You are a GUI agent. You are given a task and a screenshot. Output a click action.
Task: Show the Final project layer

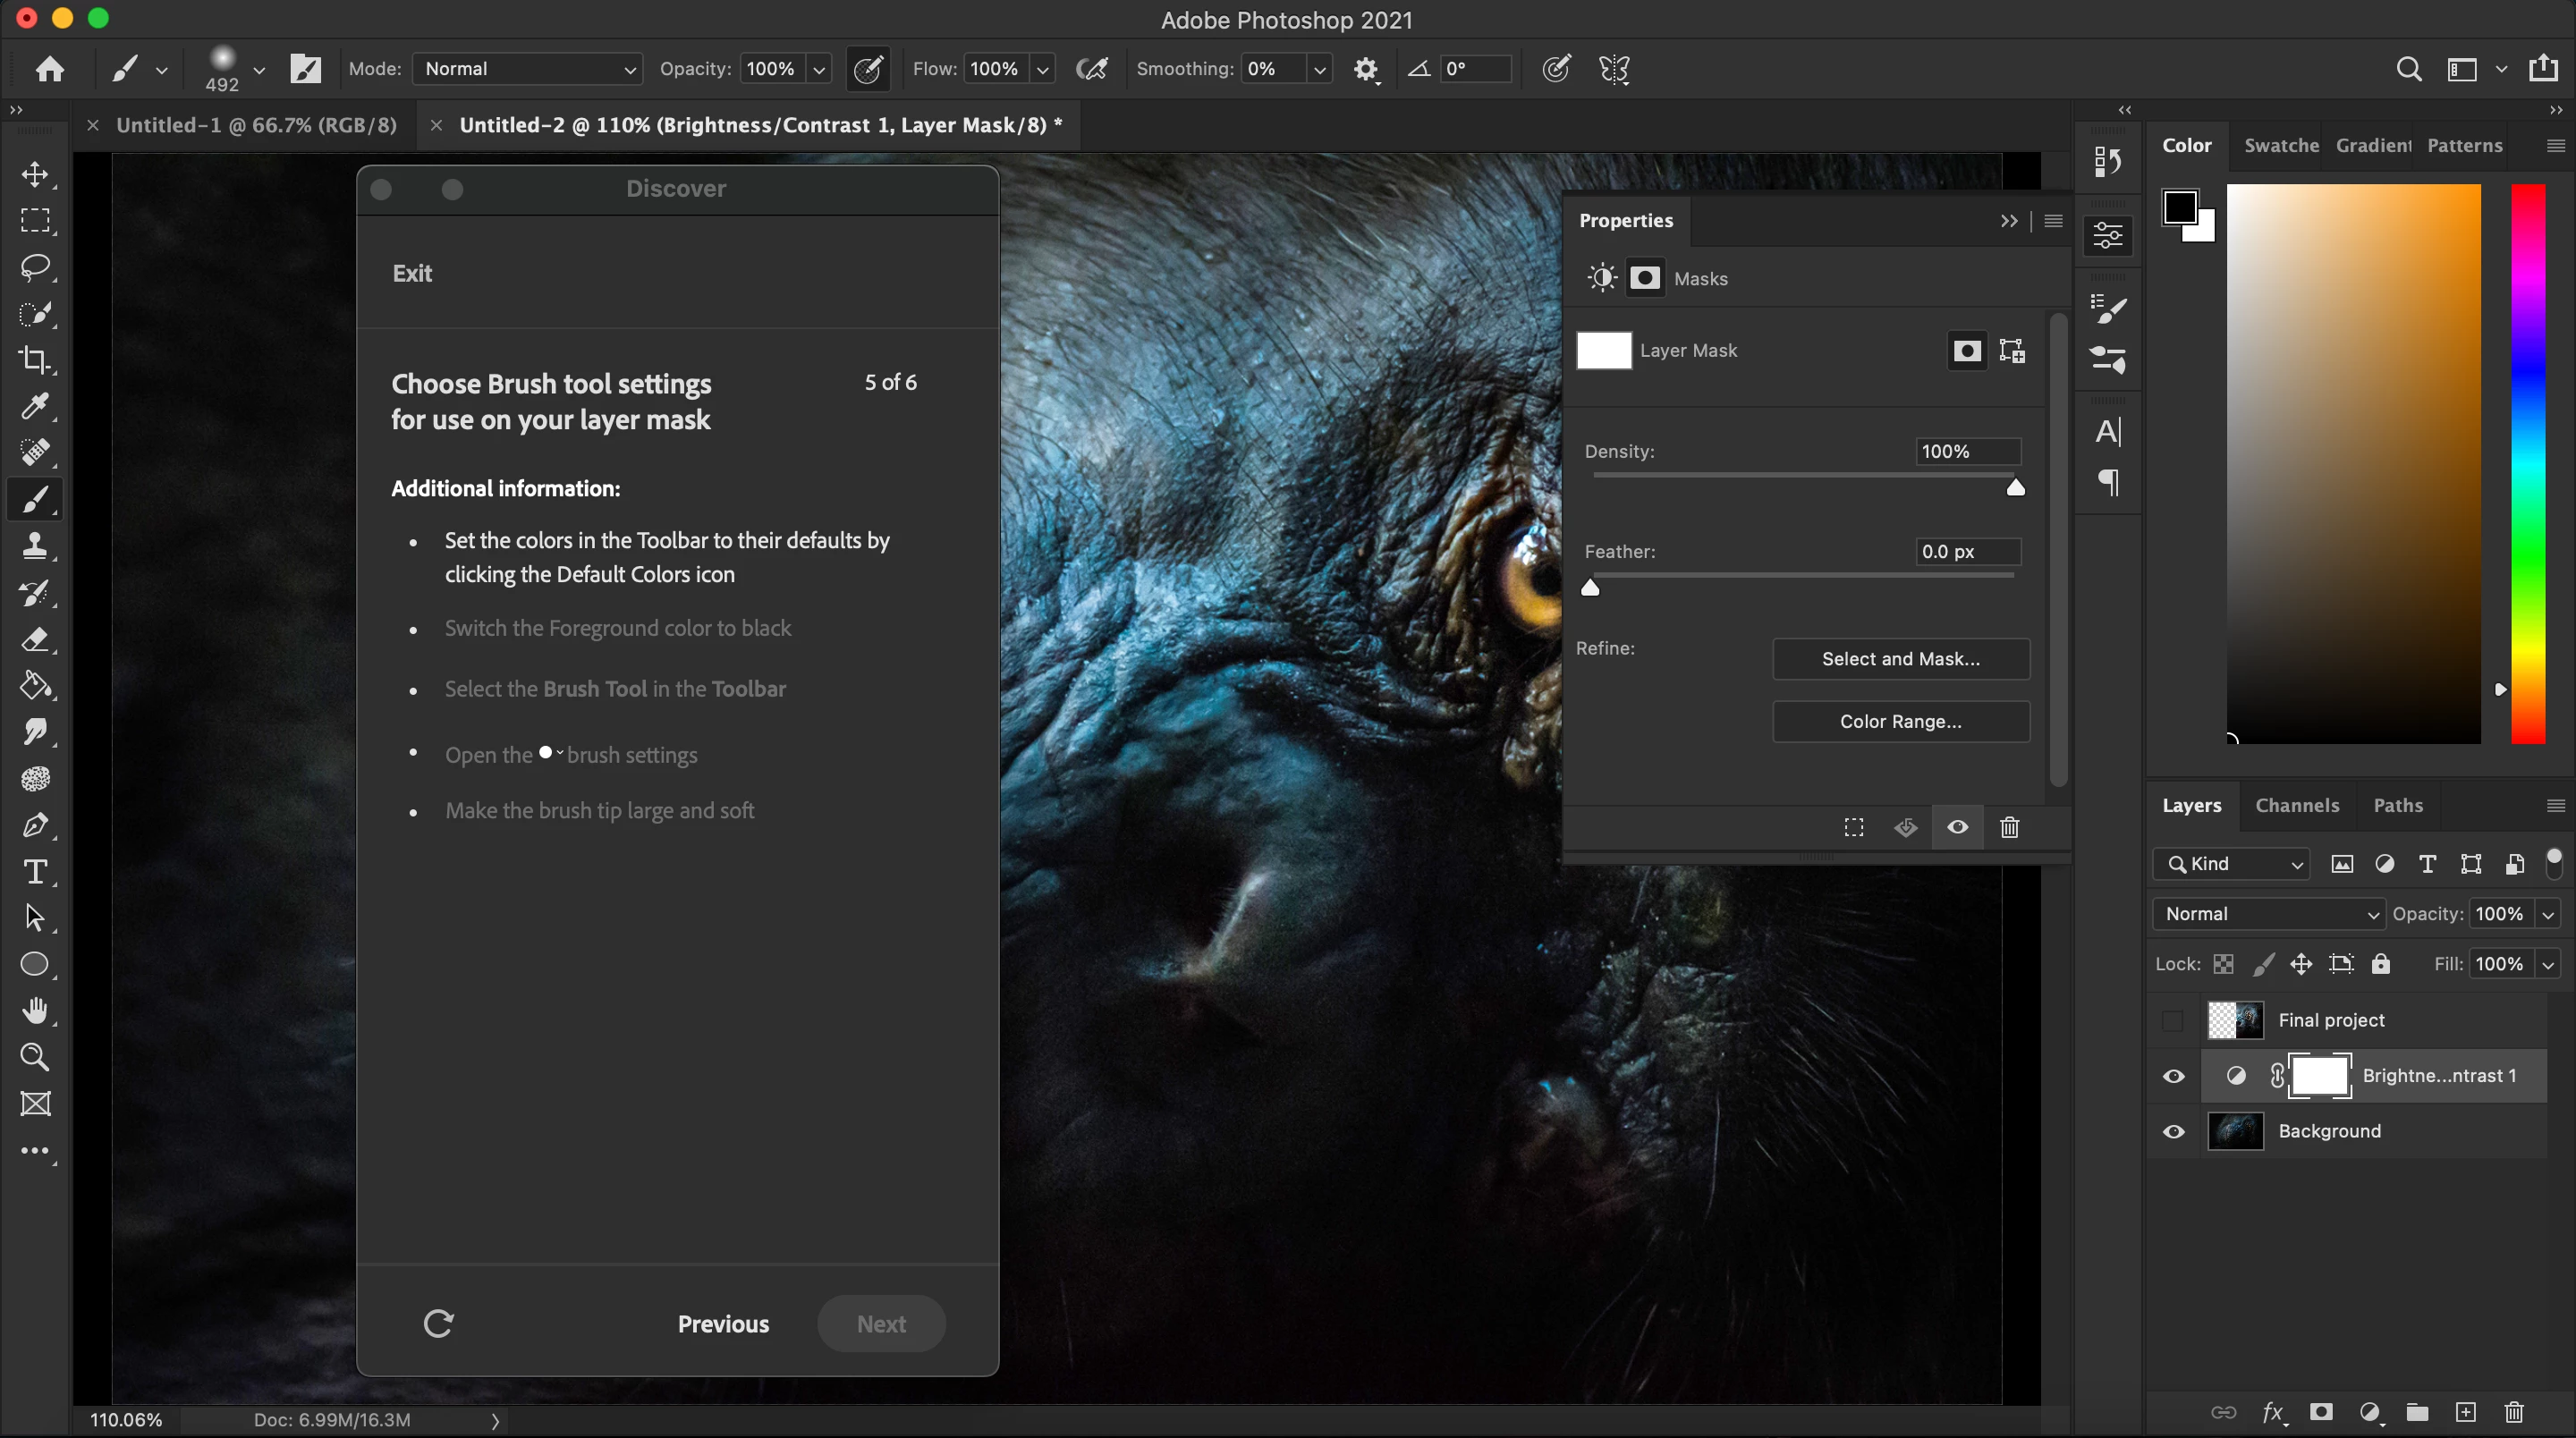point(2173,1021)
